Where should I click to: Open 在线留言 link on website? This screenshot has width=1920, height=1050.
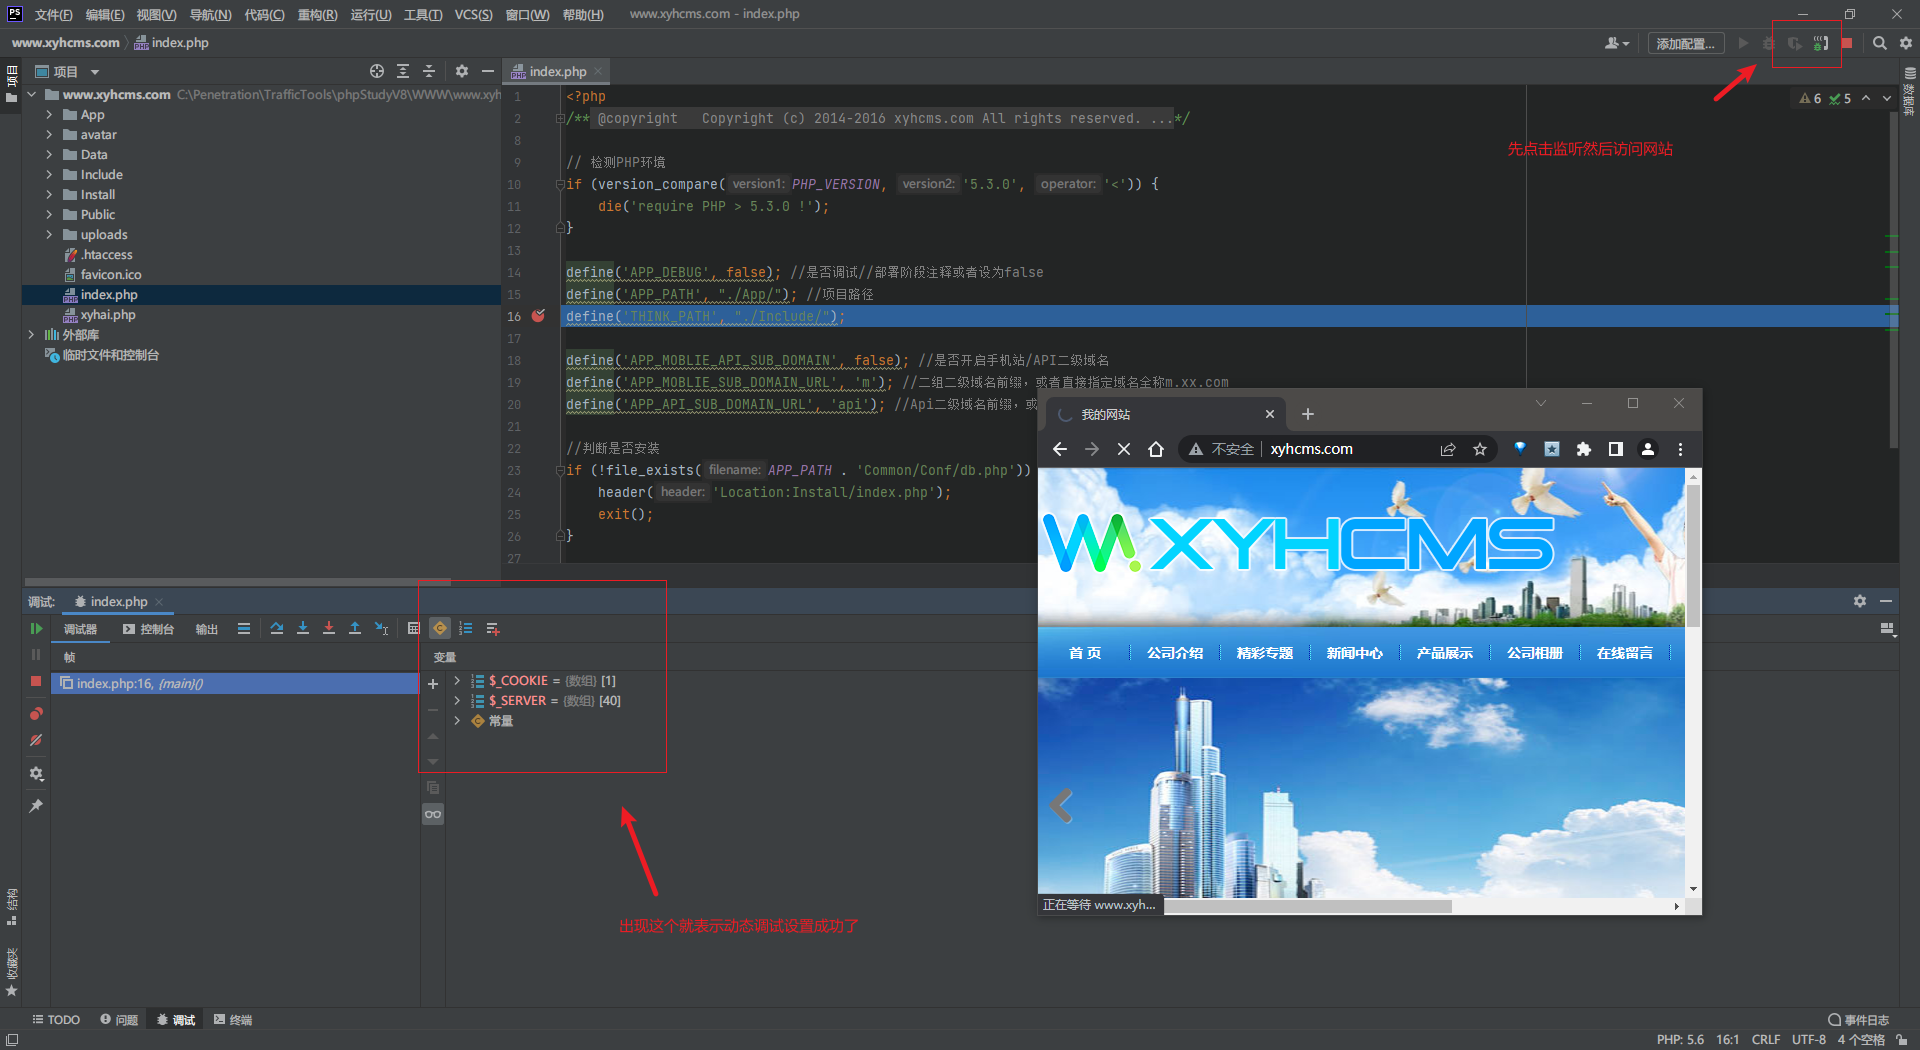(x=1625, y=653)
